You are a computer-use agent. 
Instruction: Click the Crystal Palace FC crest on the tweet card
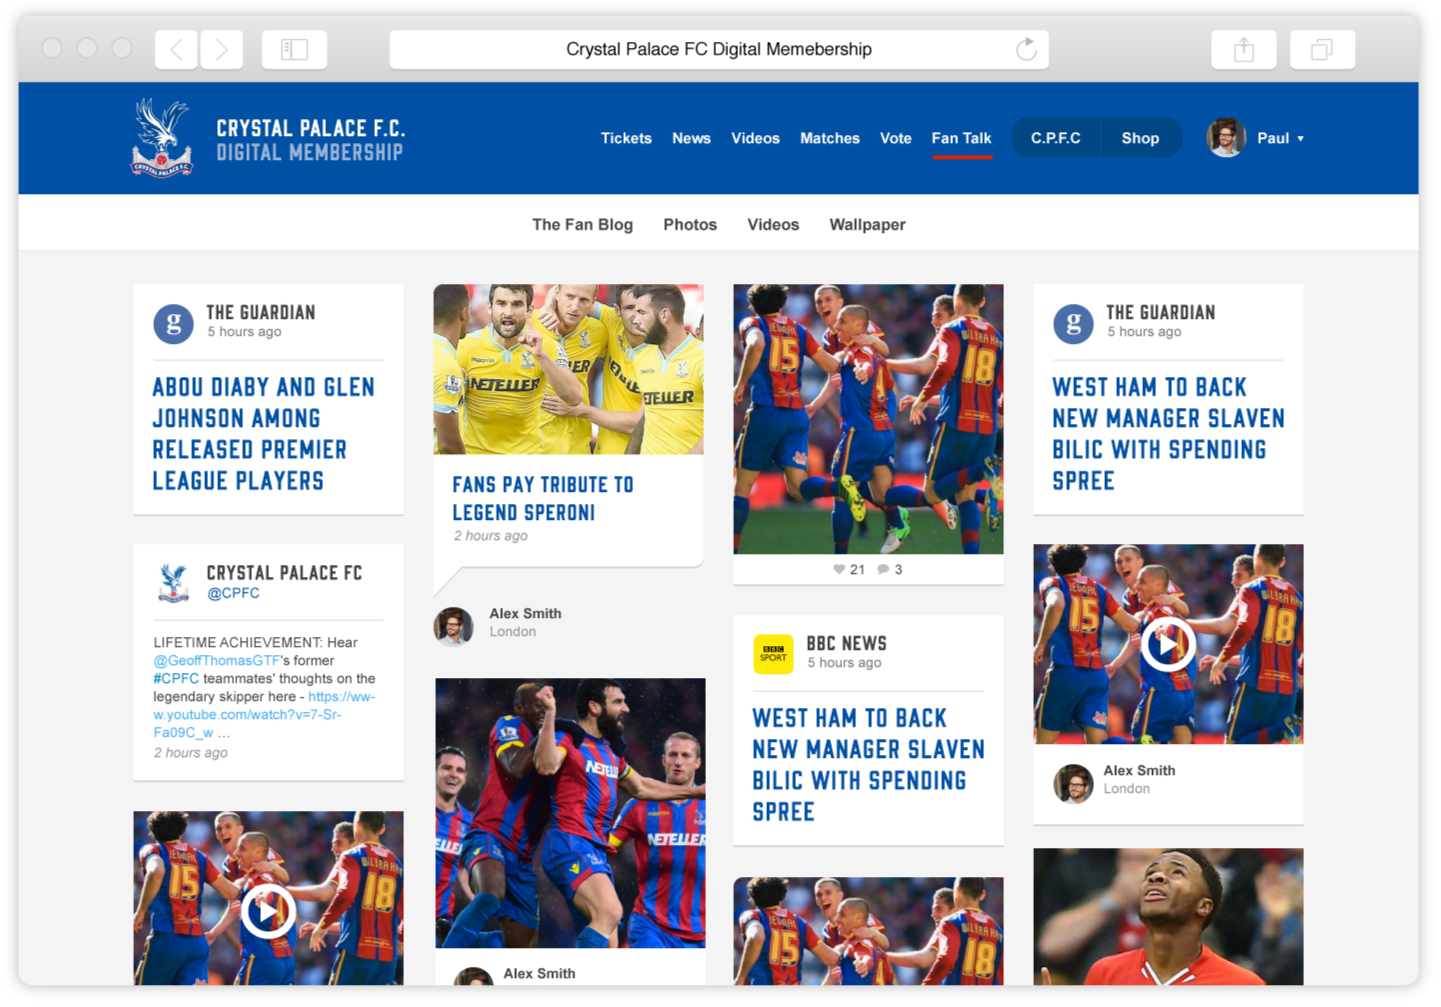coord(174,583)
